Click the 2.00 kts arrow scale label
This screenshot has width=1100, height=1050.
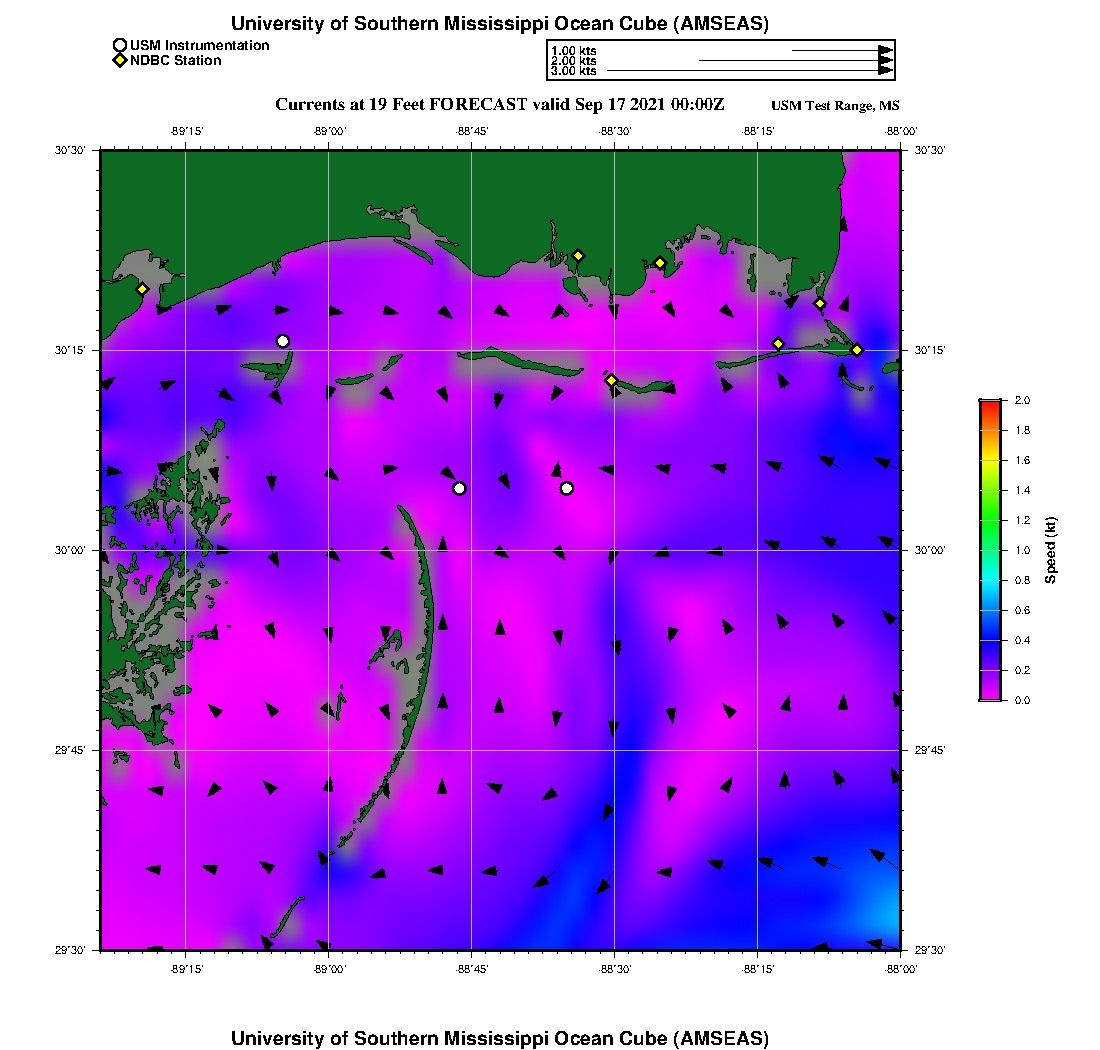pyautogui.click(x=573, y=61)
